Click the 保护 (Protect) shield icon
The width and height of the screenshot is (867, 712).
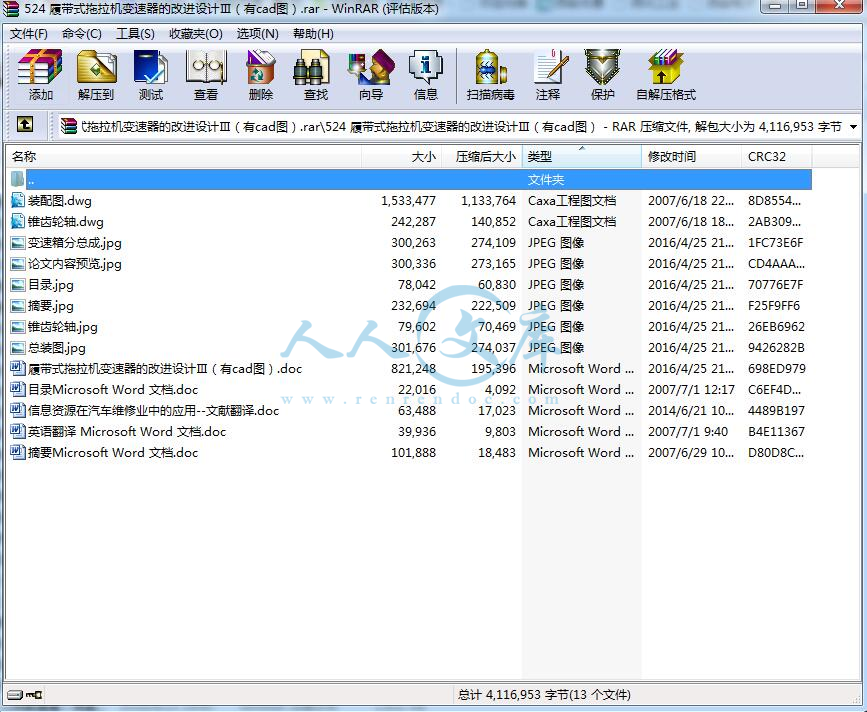click(x=602, y=75)
